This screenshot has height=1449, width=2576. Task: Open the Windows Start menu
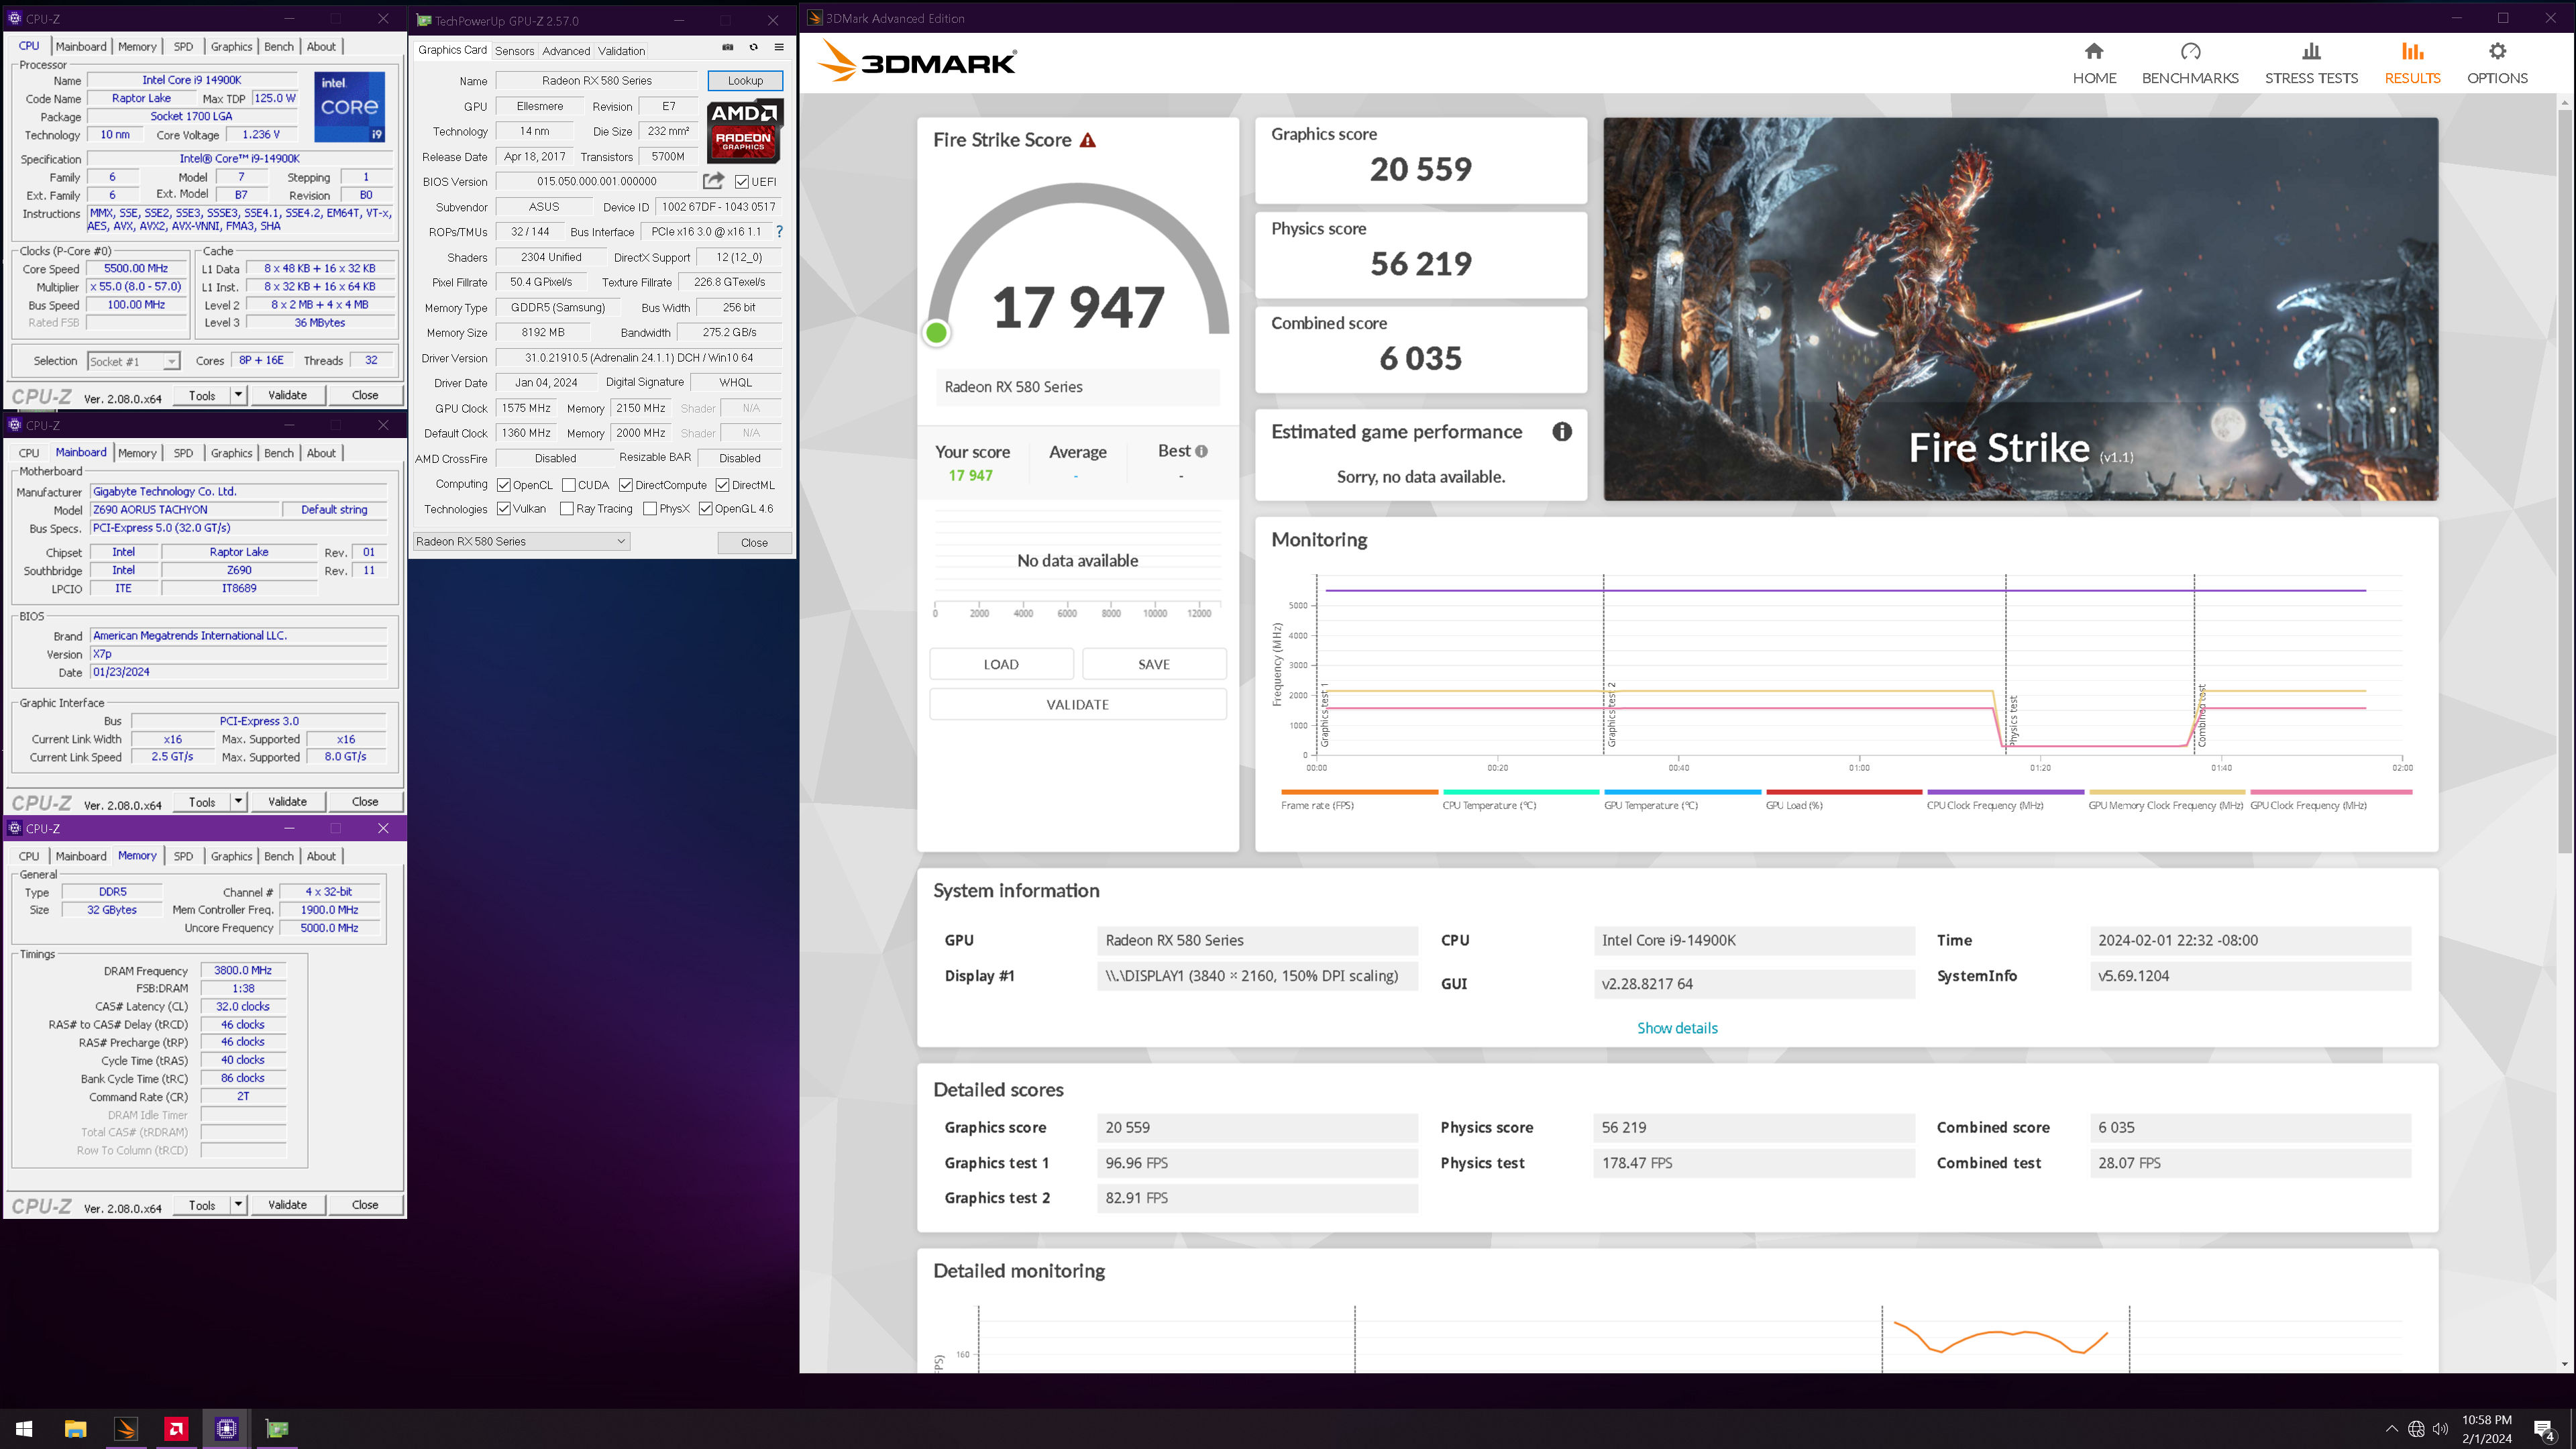[24, 1429]
